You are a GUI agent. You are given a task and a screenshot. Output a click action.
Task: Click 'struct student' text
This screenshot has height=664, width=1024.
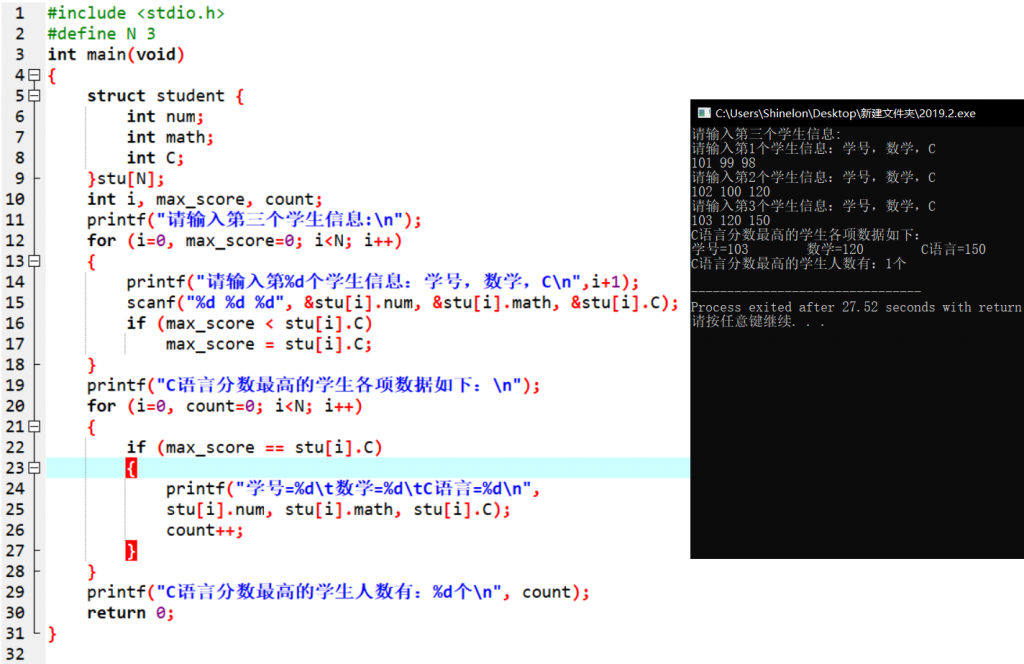[x=155, y=96]
